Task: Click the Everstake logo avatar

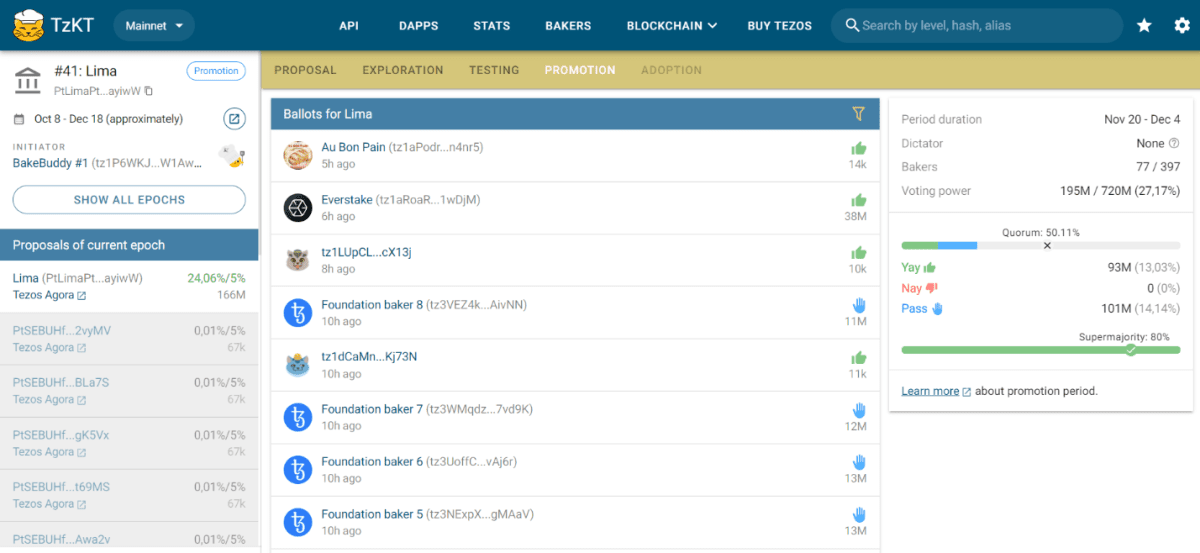Action: click(298, 208)
